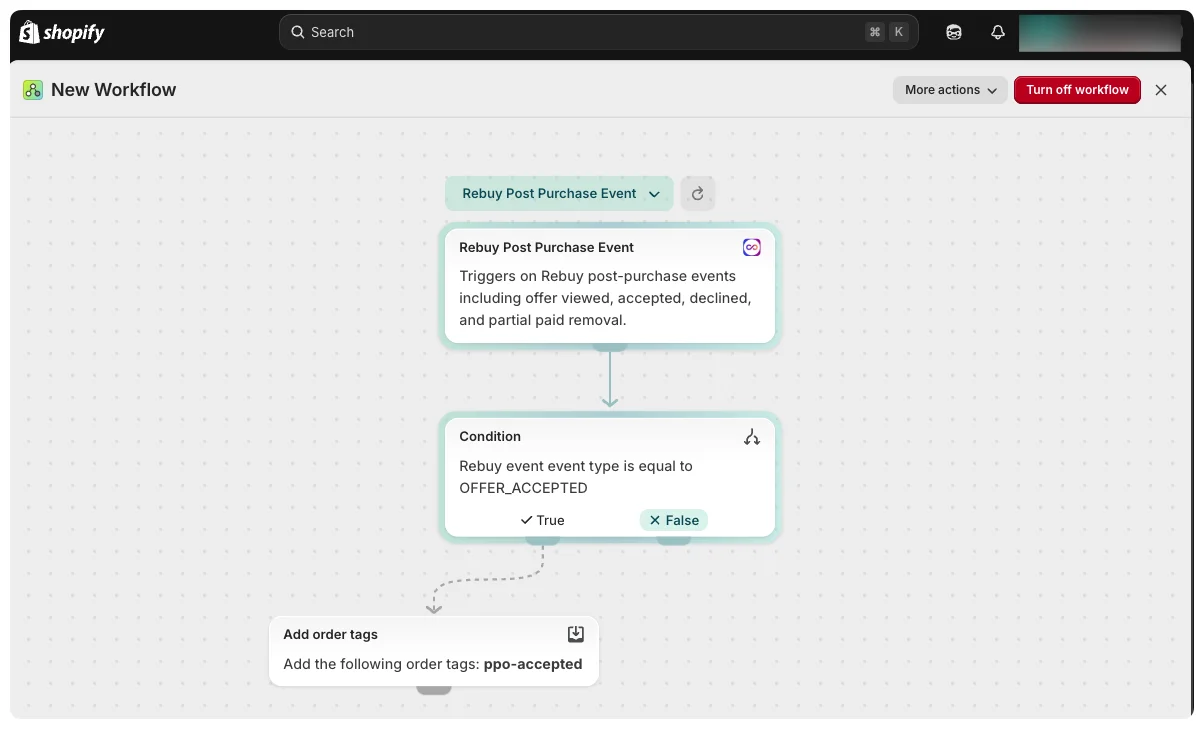Select the True branch of the condition
Image resolution: width=1204 pixels, height=729 pixels.
(543, 520)
